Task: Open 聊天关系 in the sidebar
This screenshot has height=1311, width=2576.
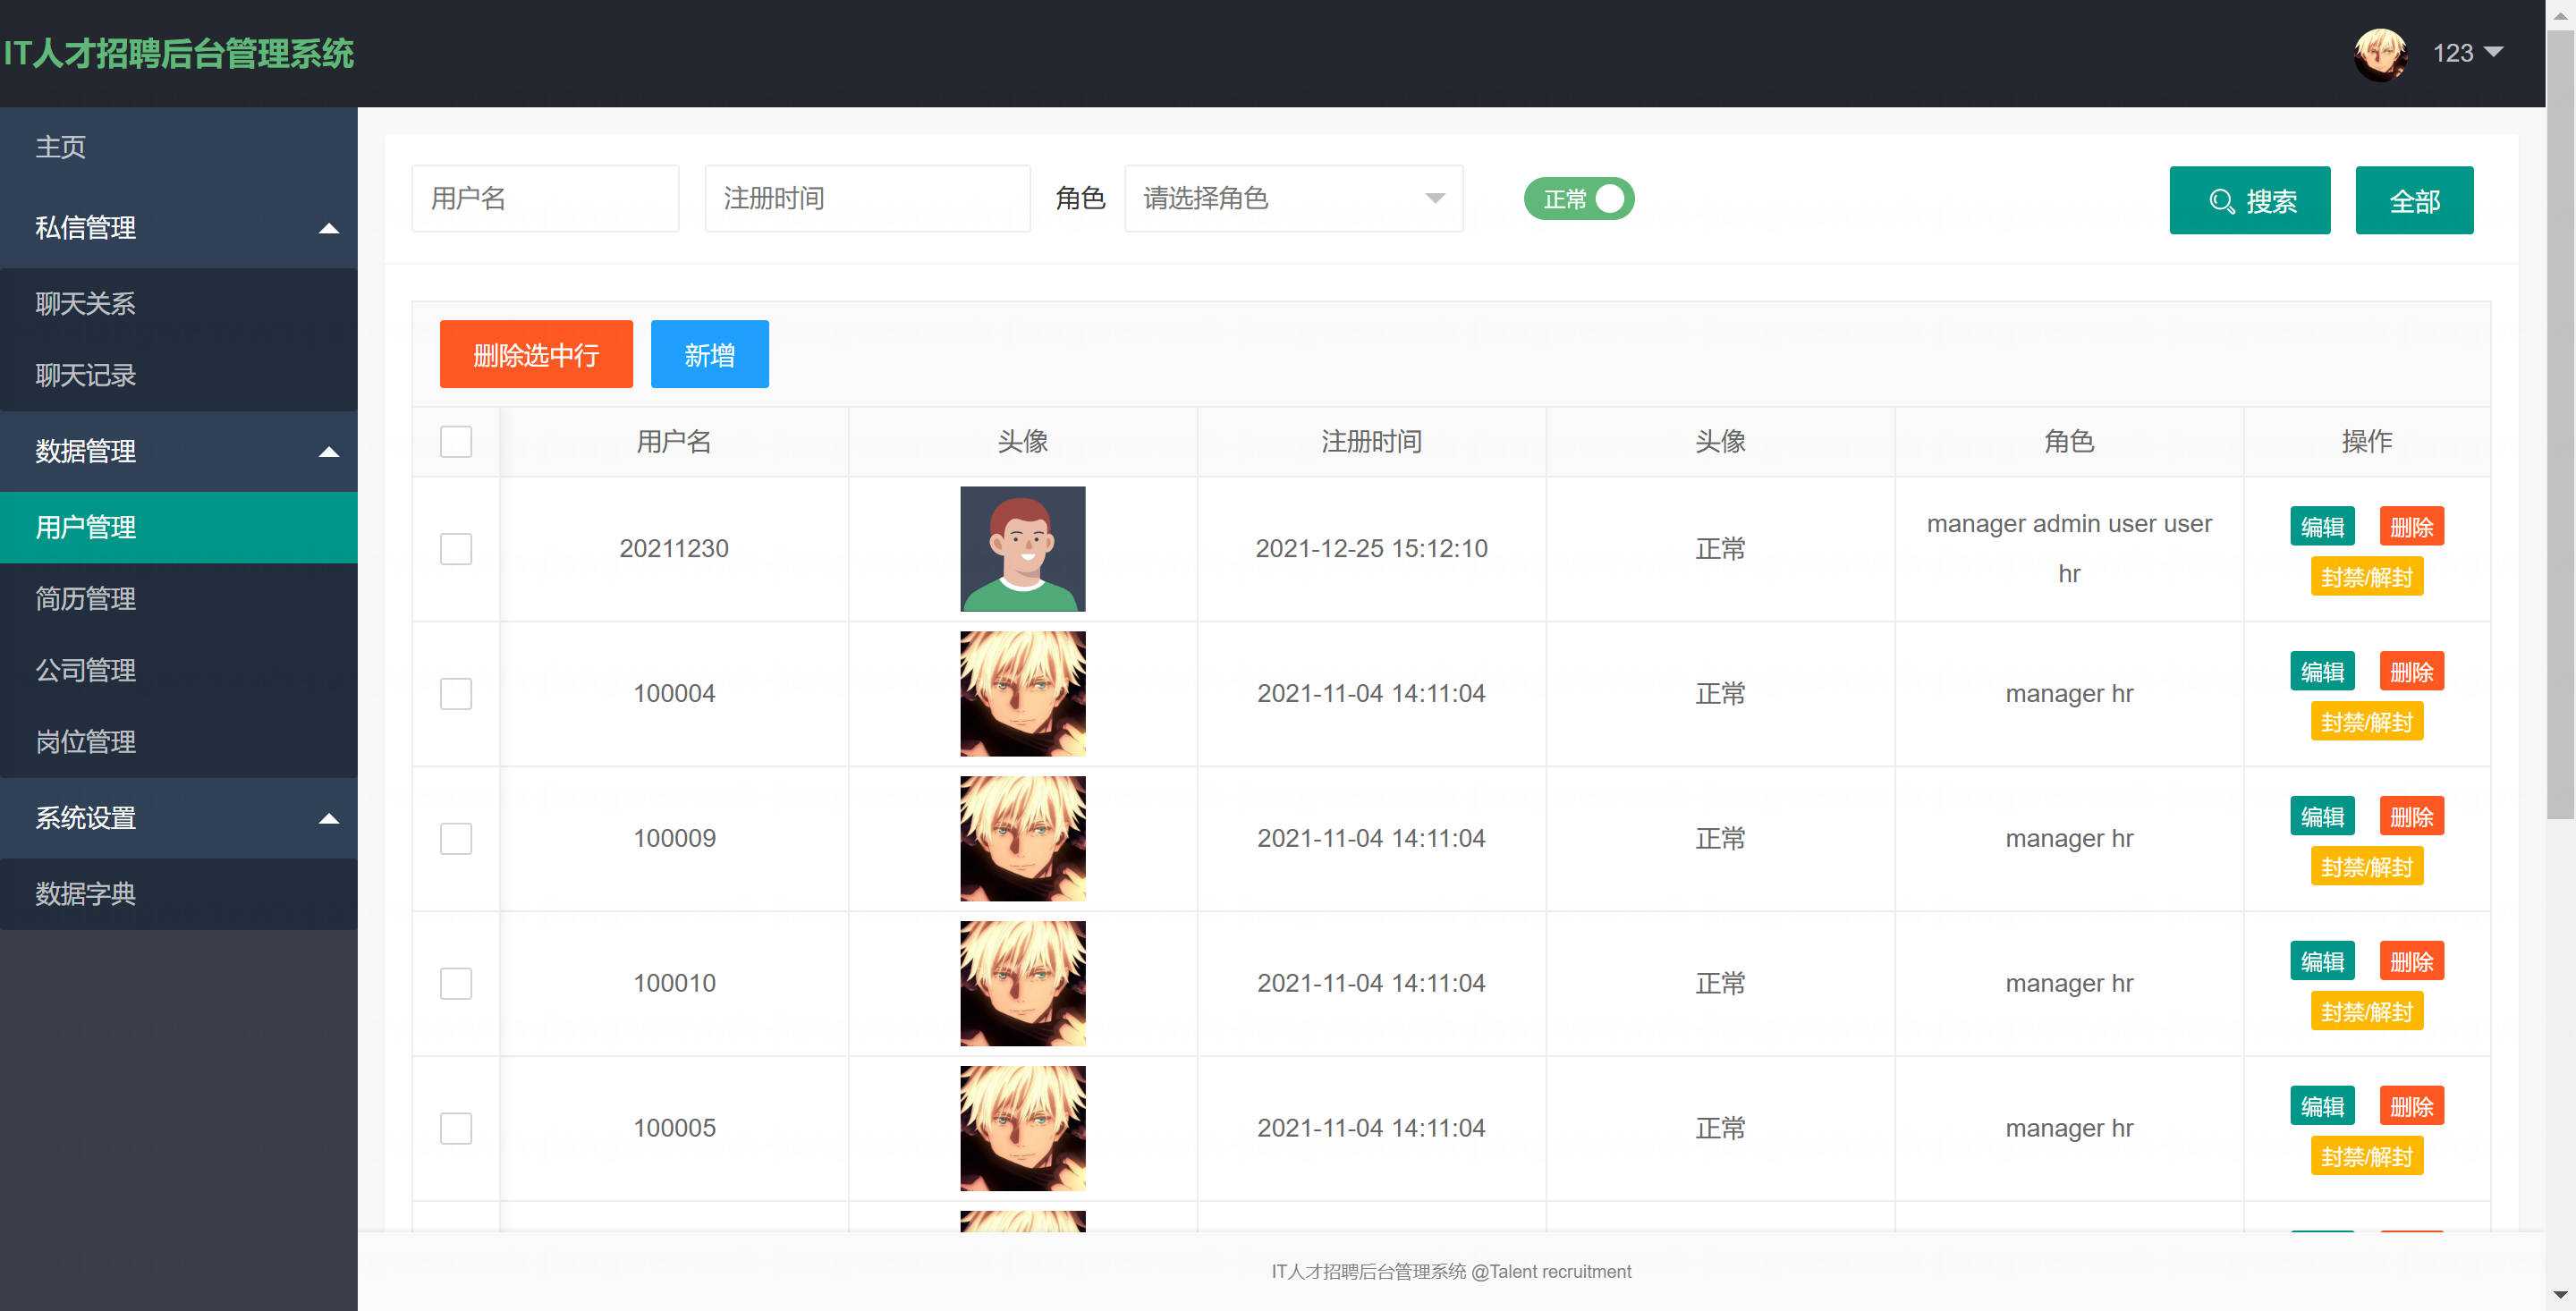Action: (x=179, y=304)
